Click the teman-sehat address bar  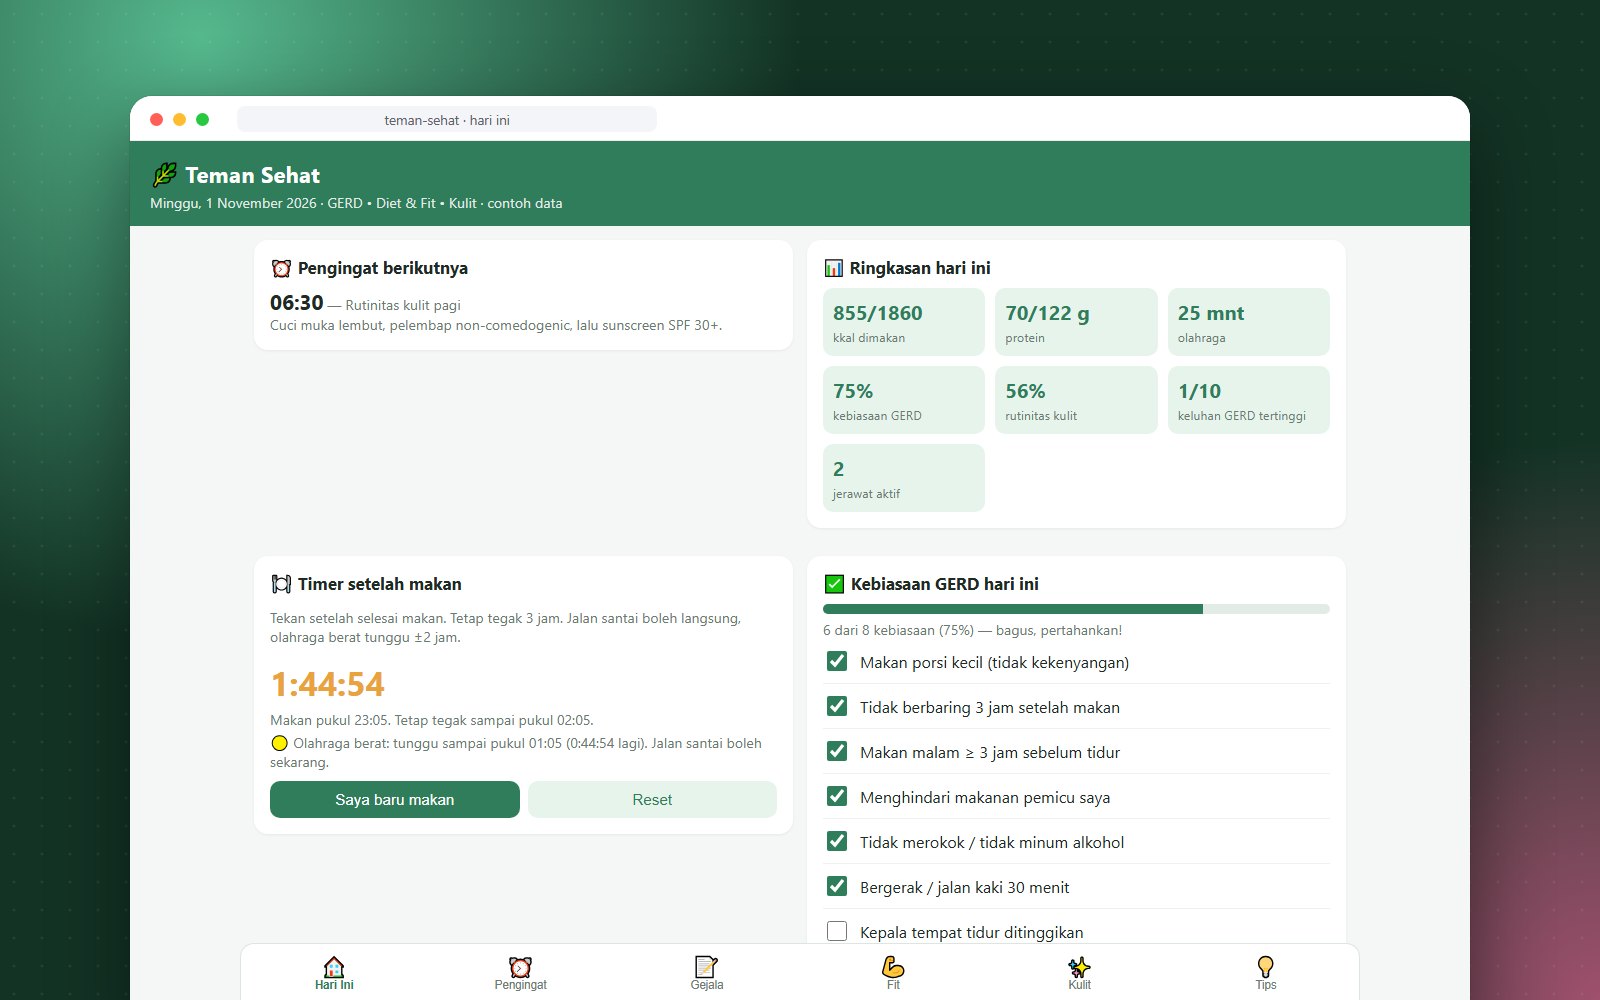point(447,119)
